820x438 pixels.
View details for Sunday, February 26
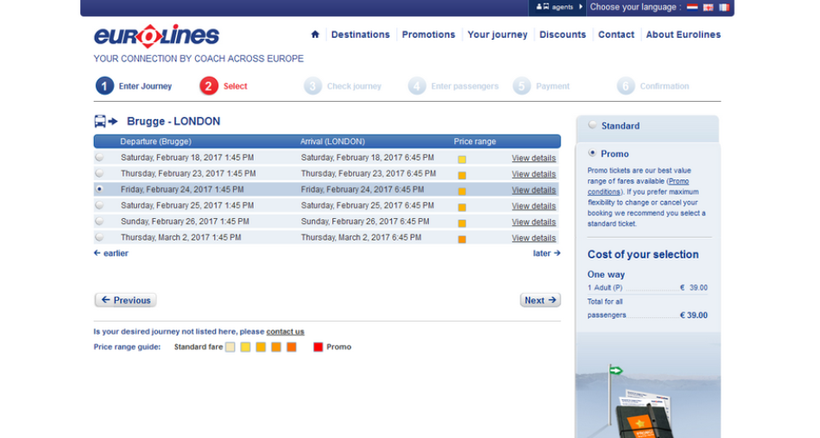point(533,222)
